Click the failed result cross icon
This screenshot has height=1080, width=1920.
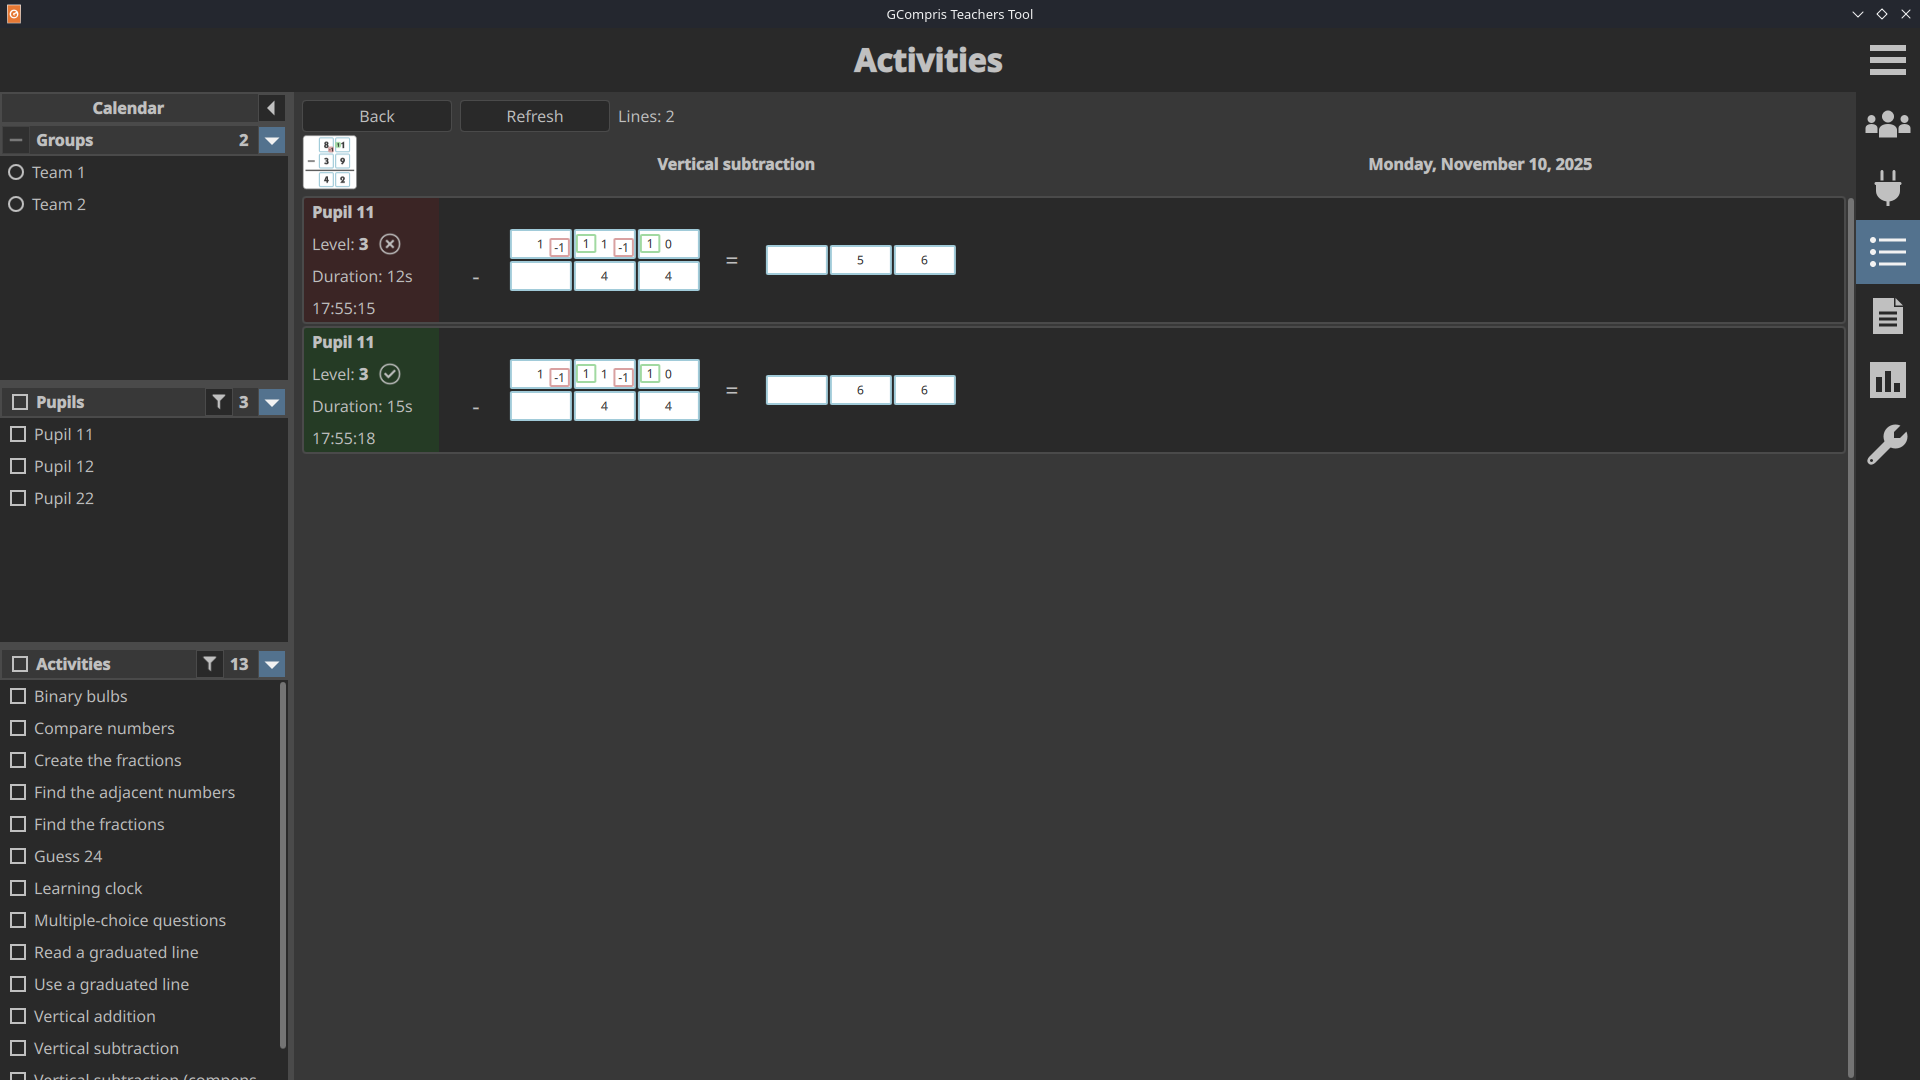(390, 244)
